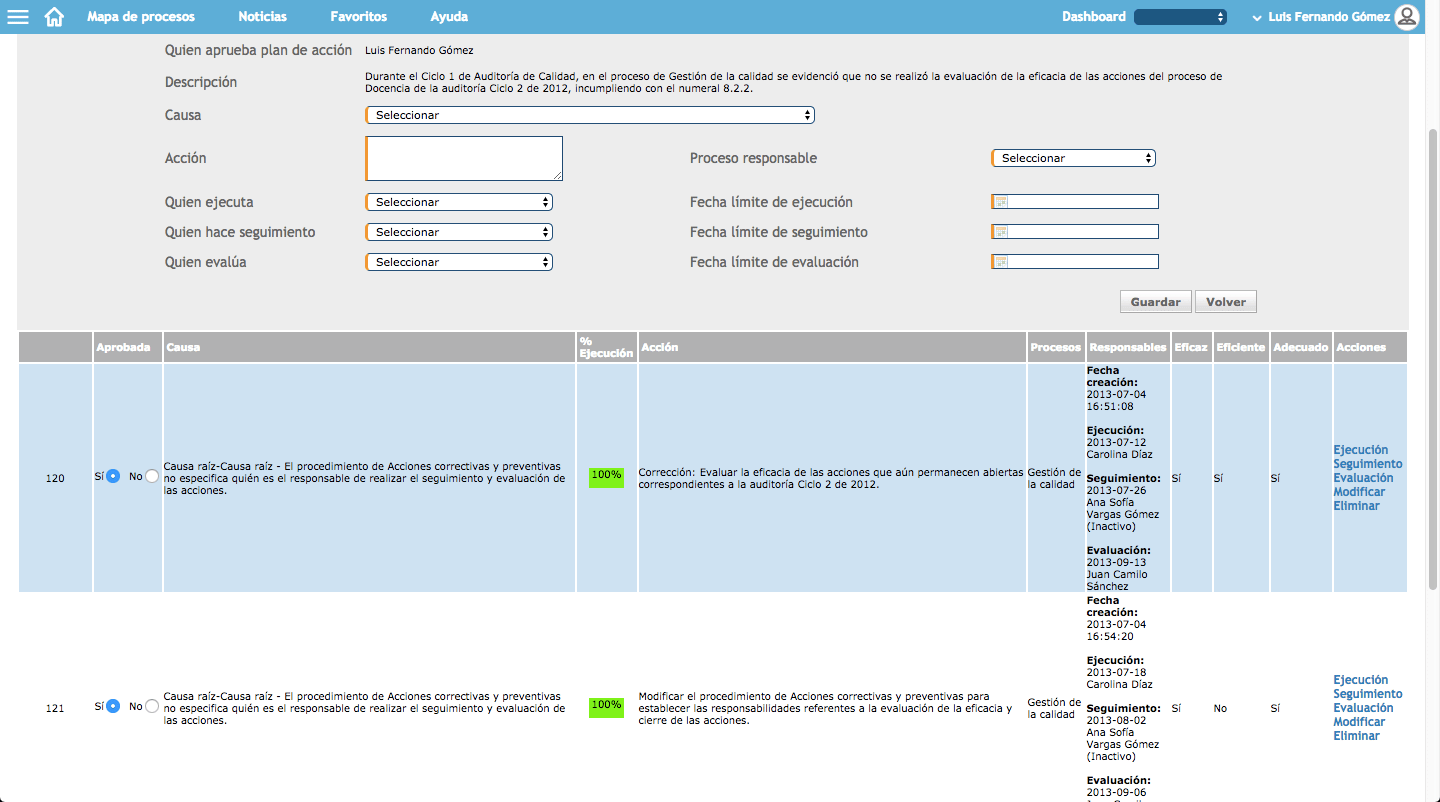Focus Fecha límite de seguimiento date field
This screenshot has width=1440, height=802.
pyautogui.click(x=1075, y=232)
